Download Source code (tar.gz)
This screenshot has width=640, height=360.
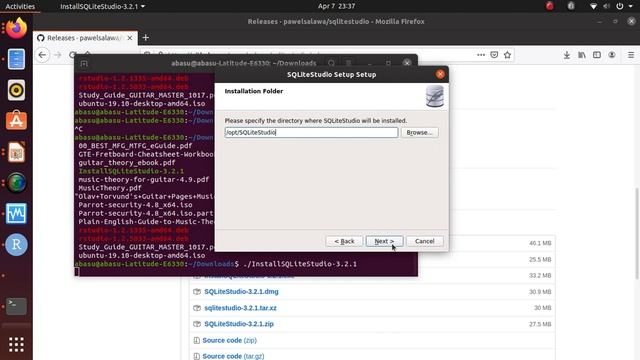[233, 356]
